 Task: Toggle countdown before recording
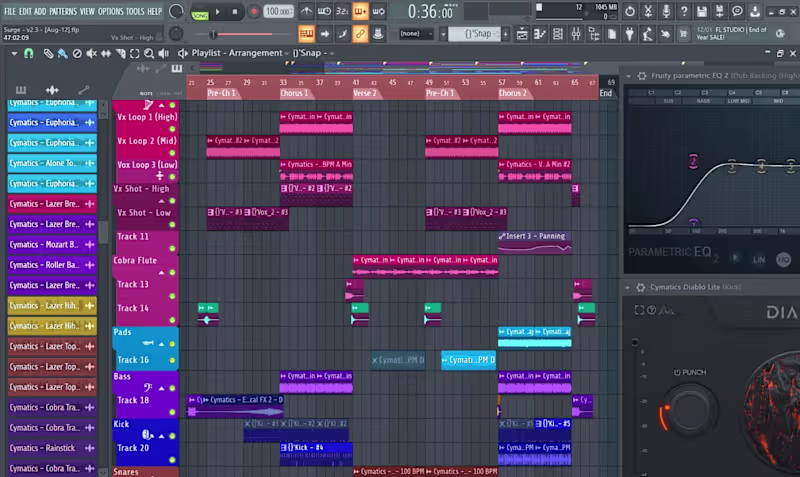(342, 11)
